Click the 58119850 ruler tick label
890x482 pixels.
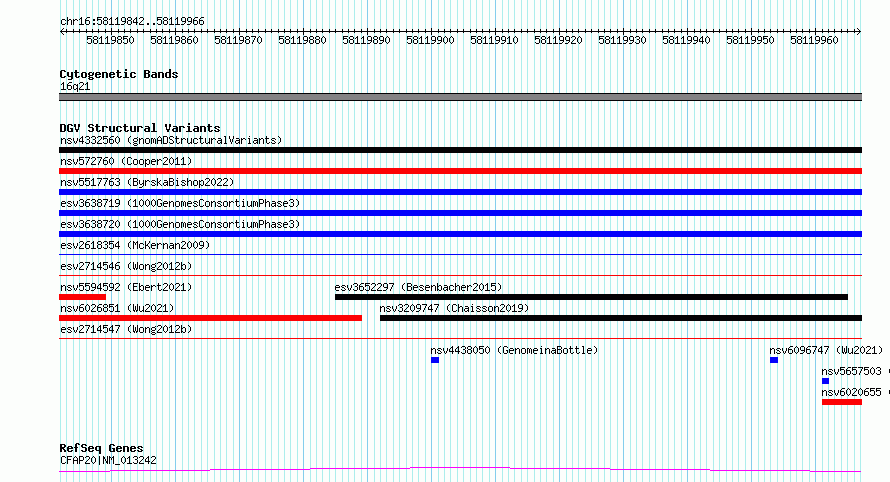110,40
